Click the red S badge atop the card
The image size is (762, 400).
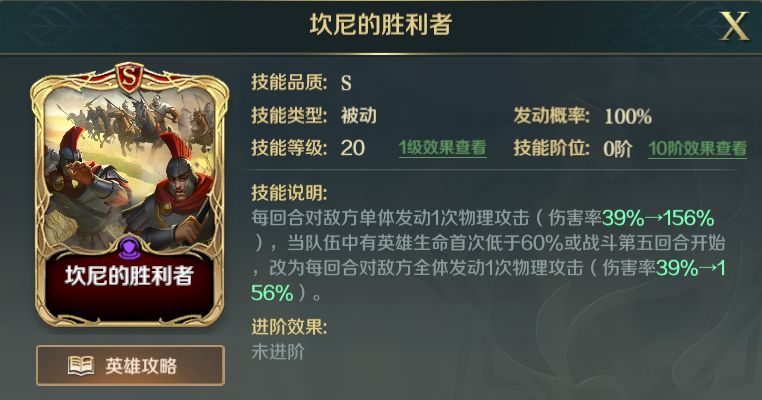point(129,79)
